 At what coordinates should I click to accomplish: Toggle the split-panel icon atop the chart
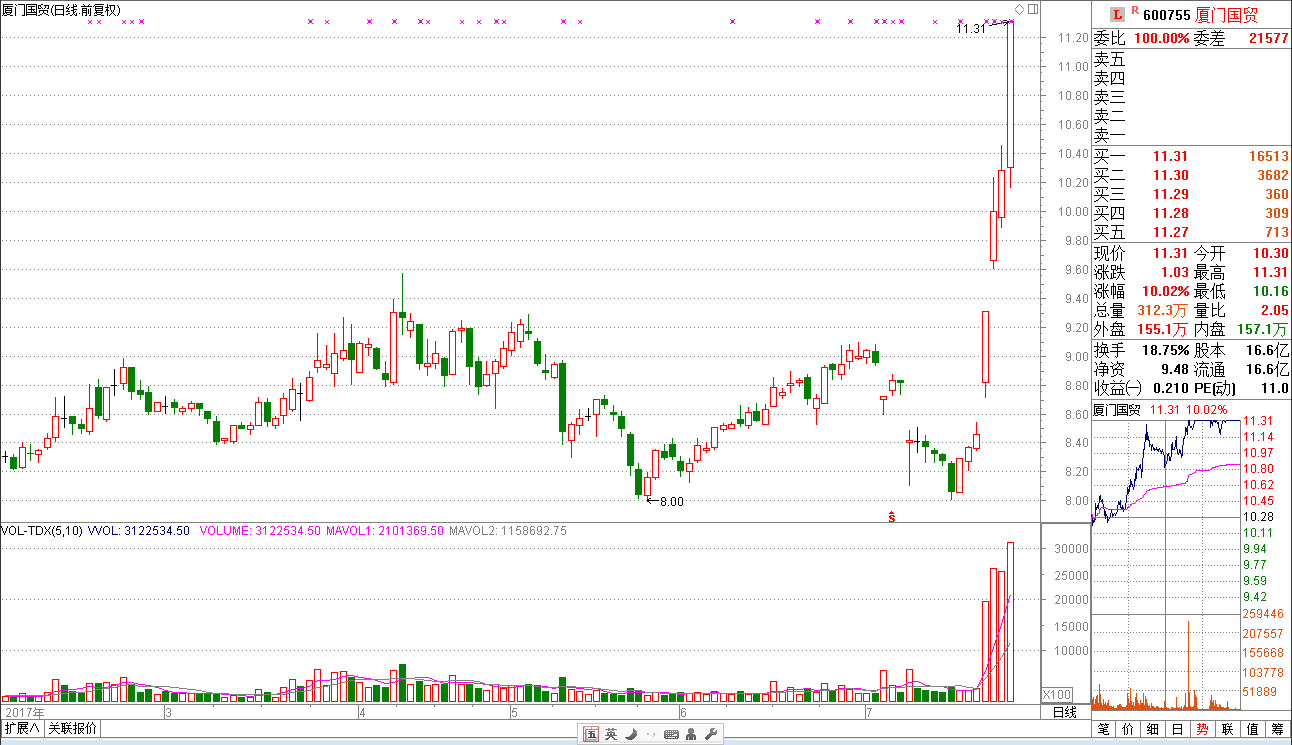(1033, 10)
